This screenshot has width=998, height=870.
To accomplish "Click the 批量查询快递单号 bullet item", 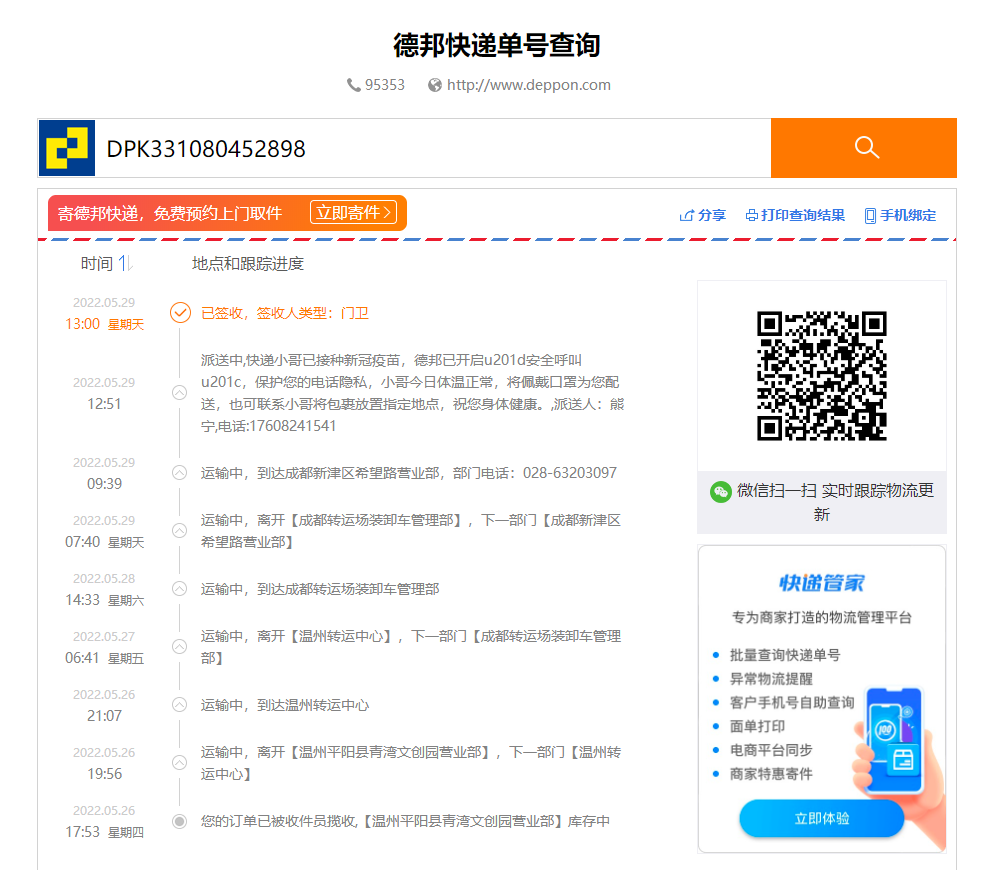I will [x=785, y=655].
